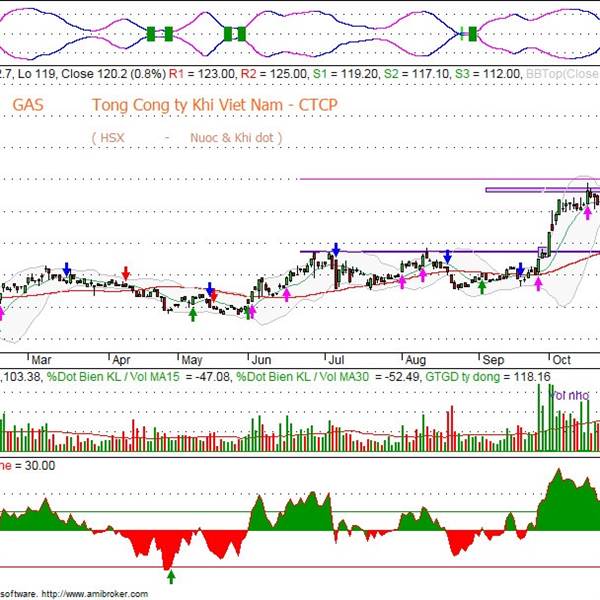Click the 'Lo 119' low price readout
The width and height of the screenshot is (600, 600).
[x=37, y=73]
